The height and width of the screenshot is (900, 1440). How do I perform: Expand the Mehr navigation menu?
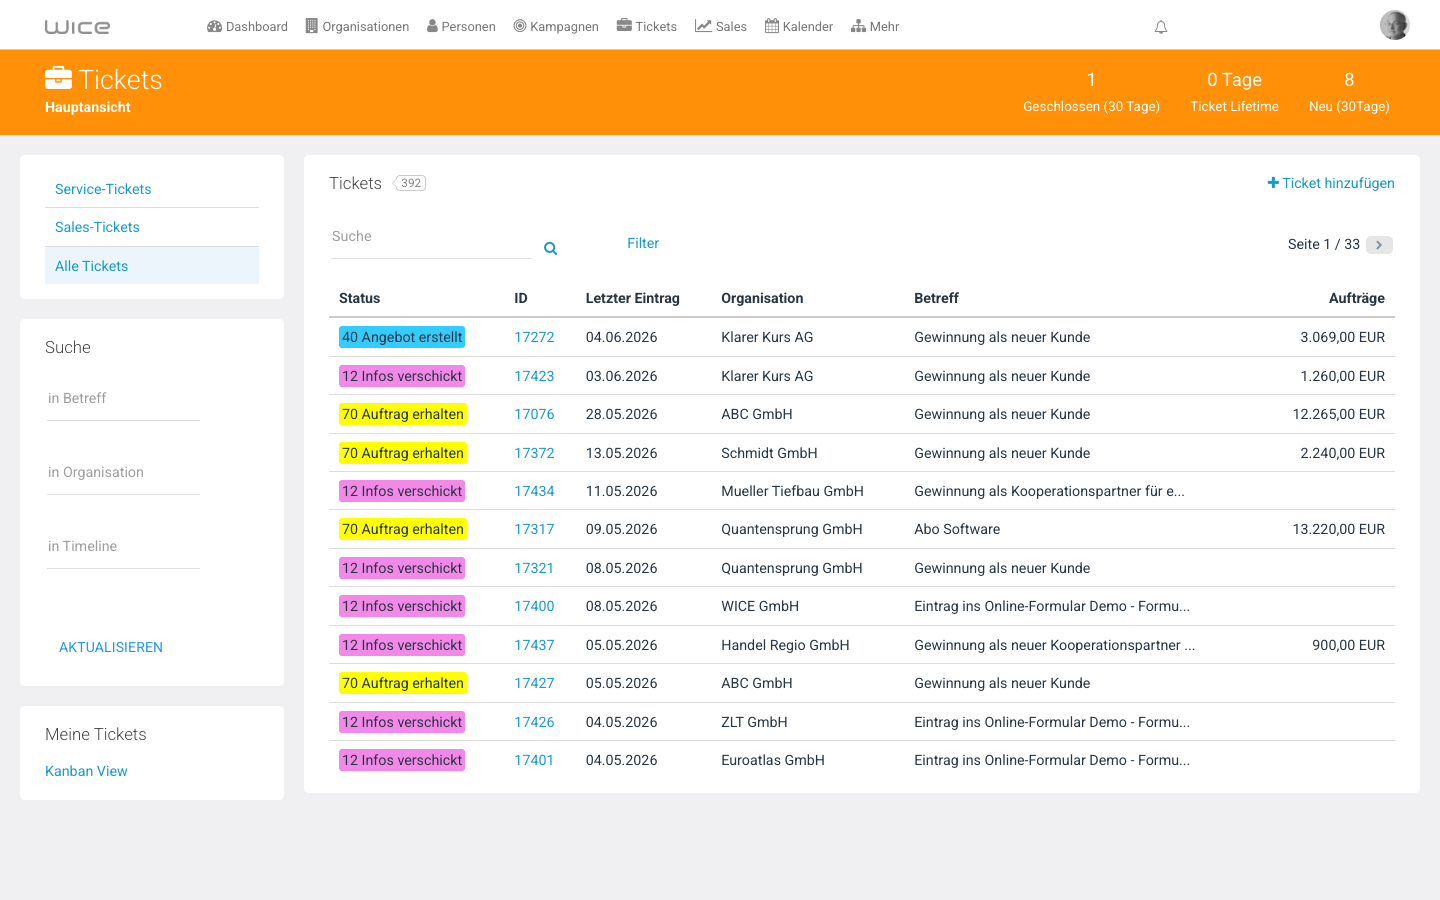tap(875, 27)
